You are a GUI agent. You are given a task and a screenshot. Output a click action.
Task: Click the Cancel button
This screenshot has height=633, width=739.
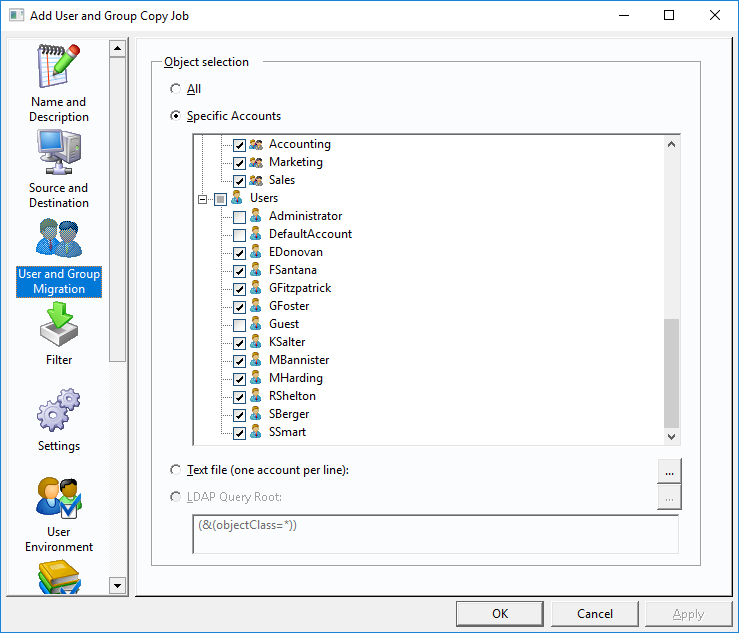click(595, 614)
